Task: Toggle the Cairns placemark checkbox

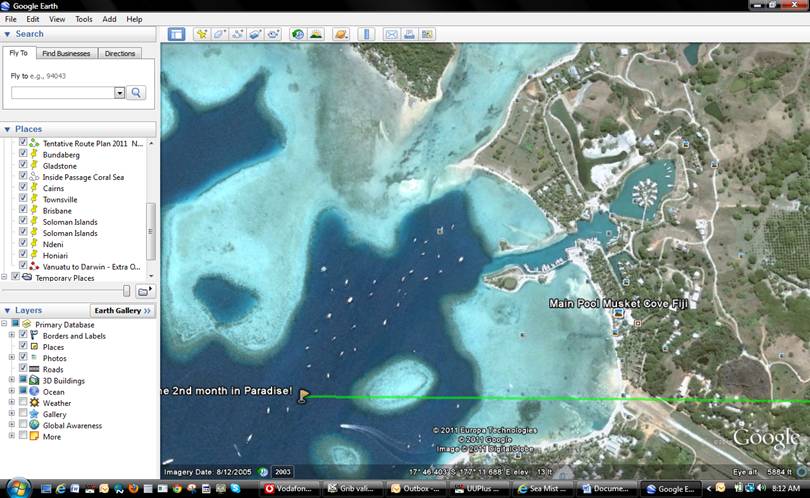Action: pyautogui.click(x=23, y=186)
